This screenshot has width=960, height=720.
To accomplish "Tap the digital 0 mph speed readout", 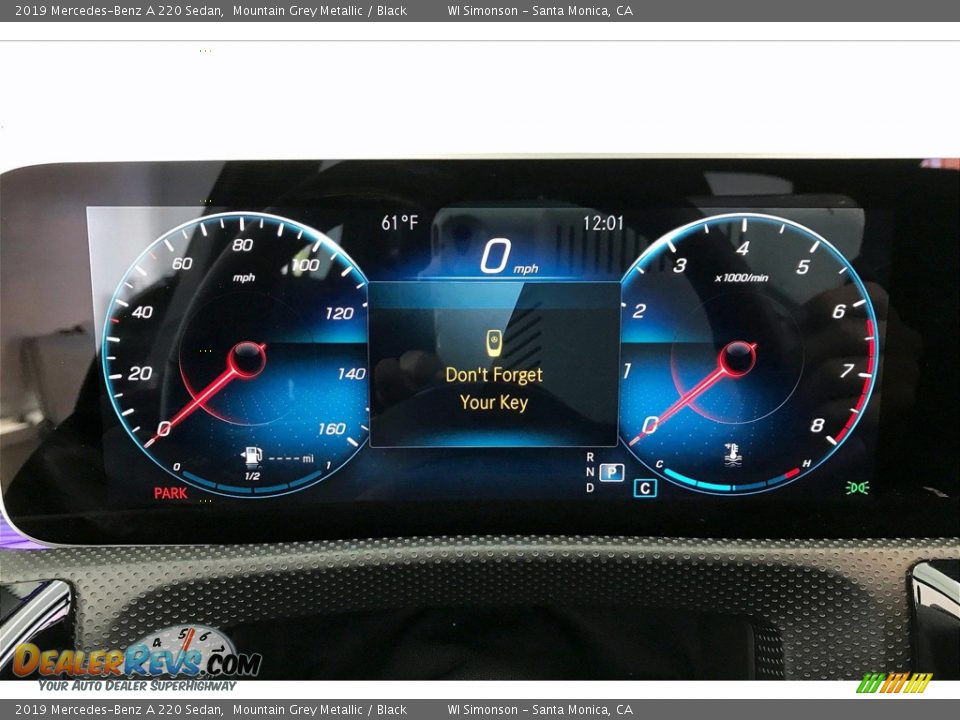I will click(507, 258).
